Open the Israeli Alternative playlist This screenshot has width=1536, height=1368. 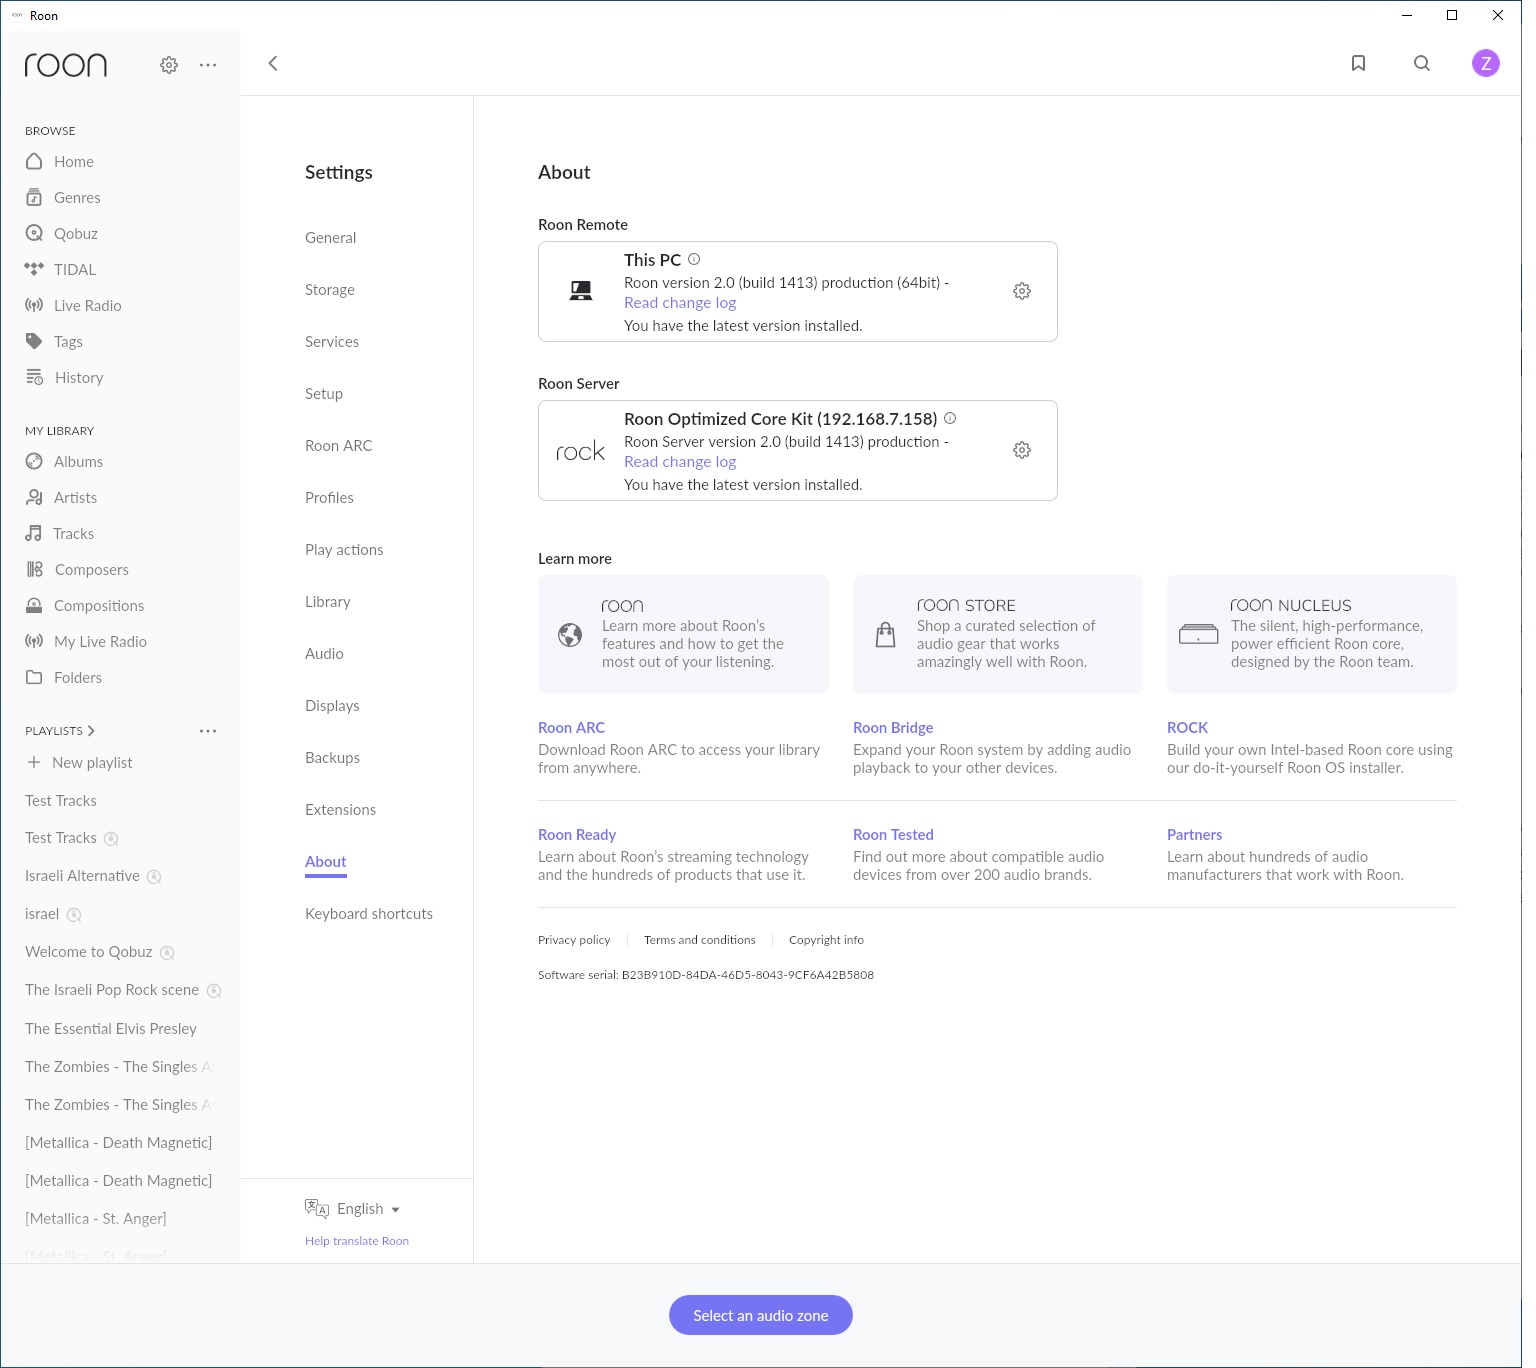82,876
